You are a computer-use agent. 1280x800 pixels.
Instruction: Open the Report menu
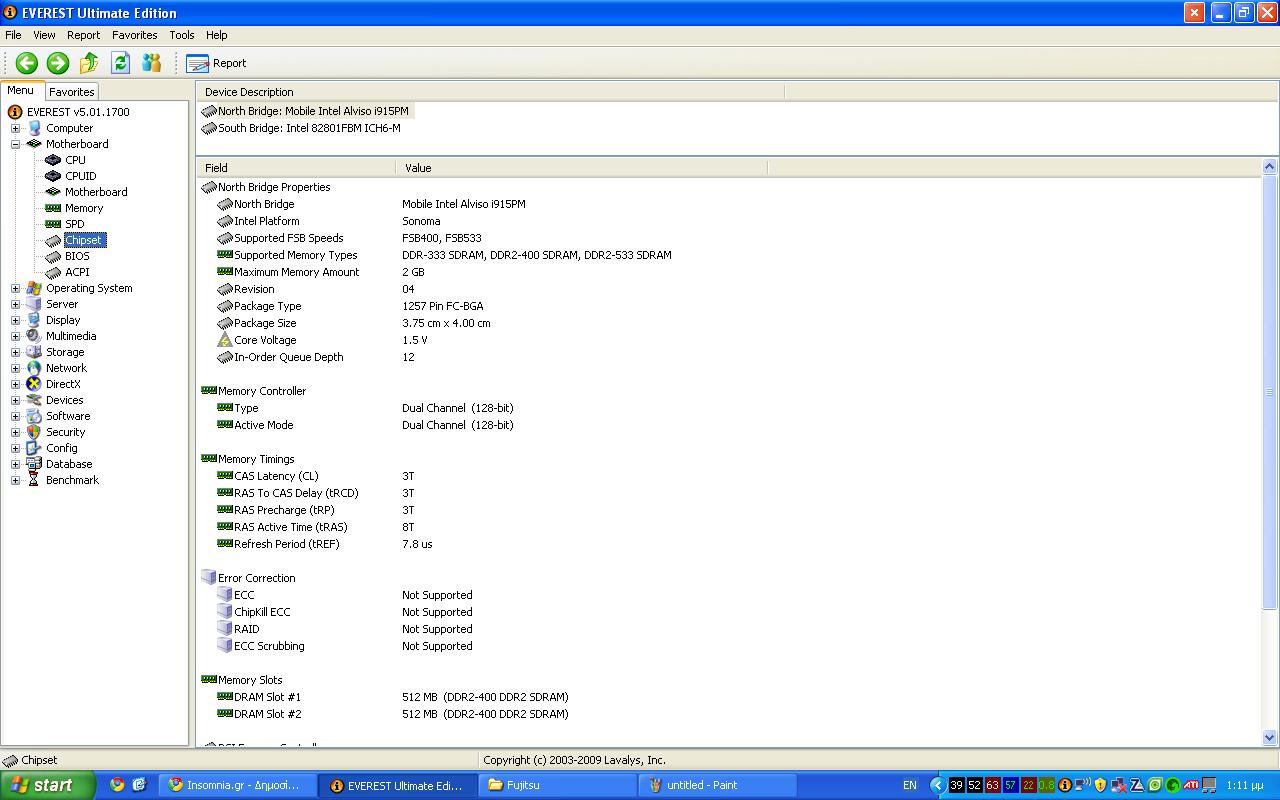tap(84, 35)
